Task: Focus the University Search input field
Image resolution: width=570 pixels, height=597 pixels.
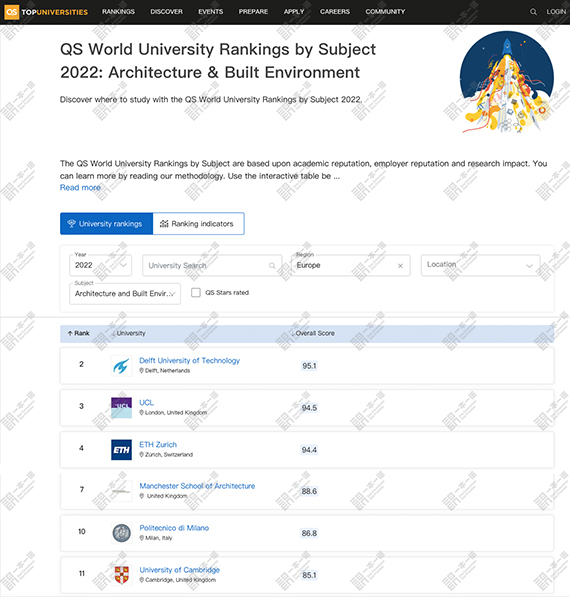Action: point(212,265)
